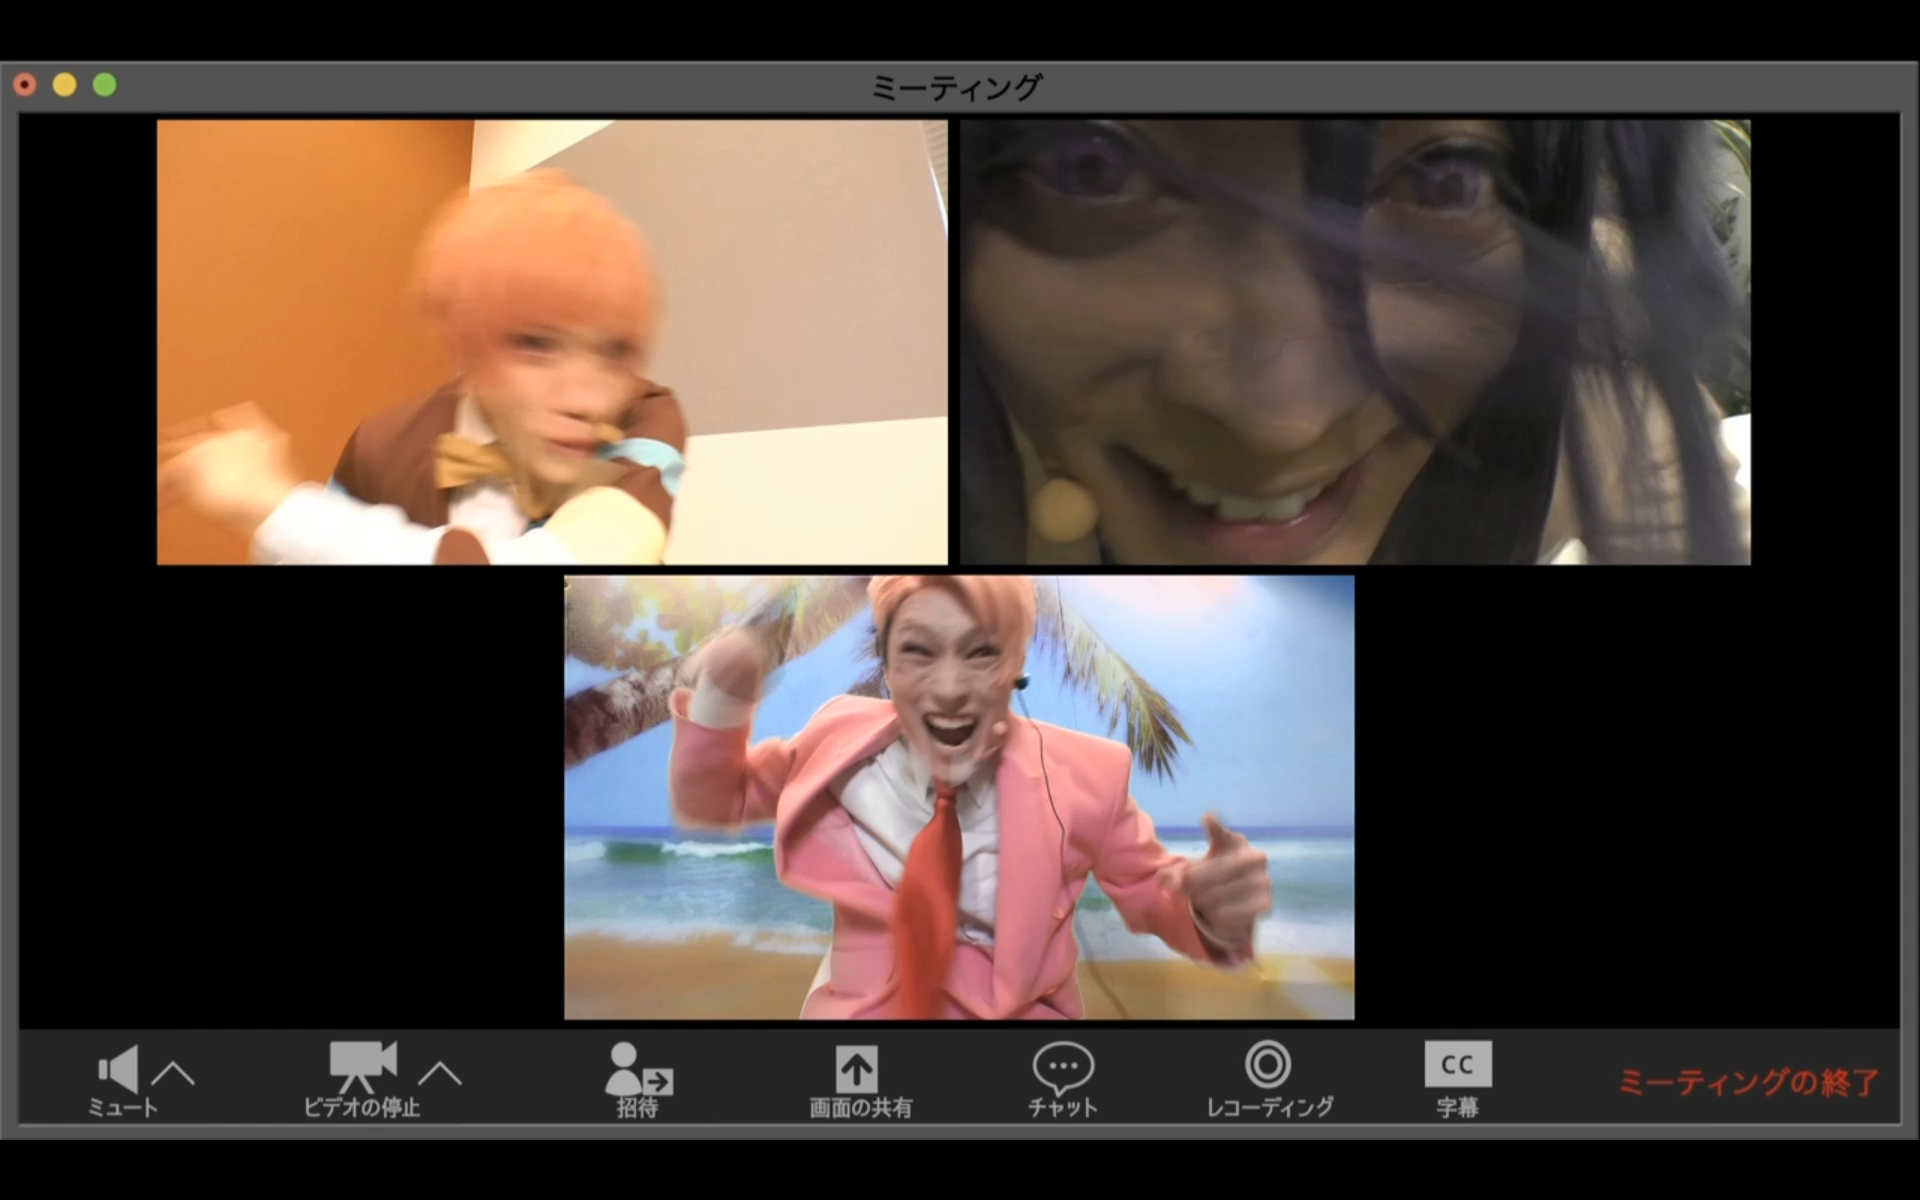
Task: End the meeting with ミーティングの終了
Action: [x=1748, y=1082]
